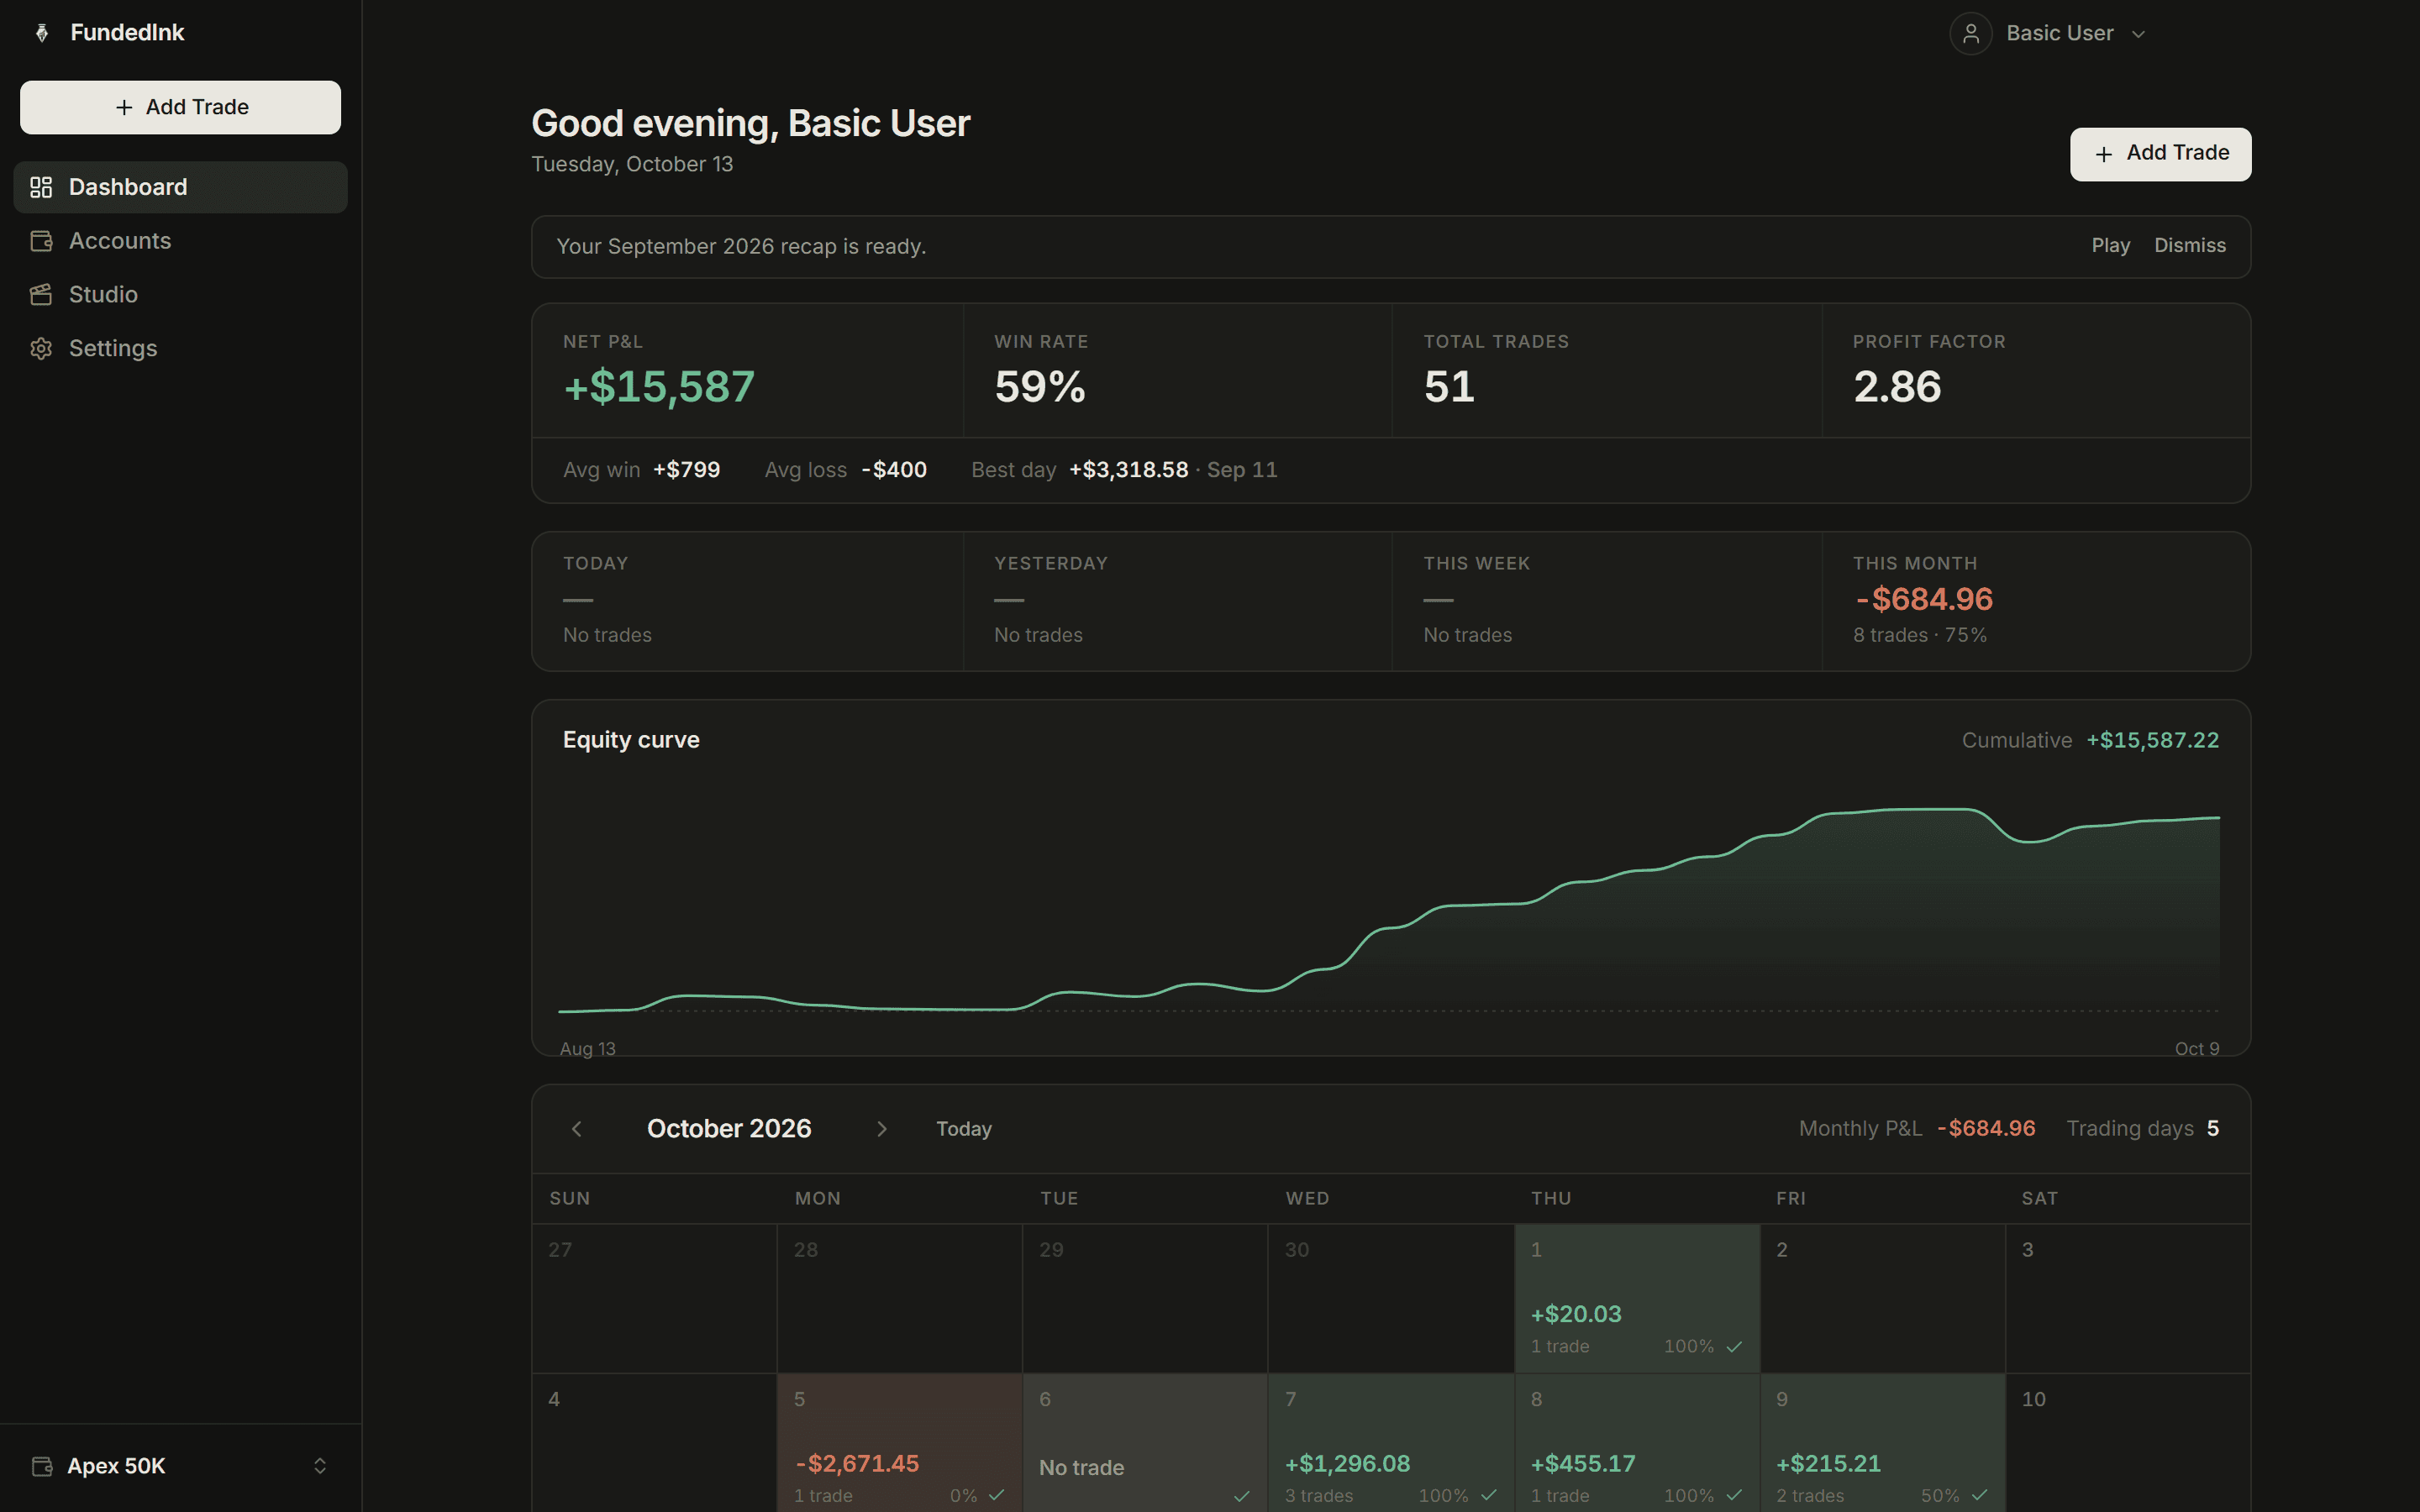Click the Win Rate 59% value
This screenshot has height=1512, width=2420.
coord(1039,388)
